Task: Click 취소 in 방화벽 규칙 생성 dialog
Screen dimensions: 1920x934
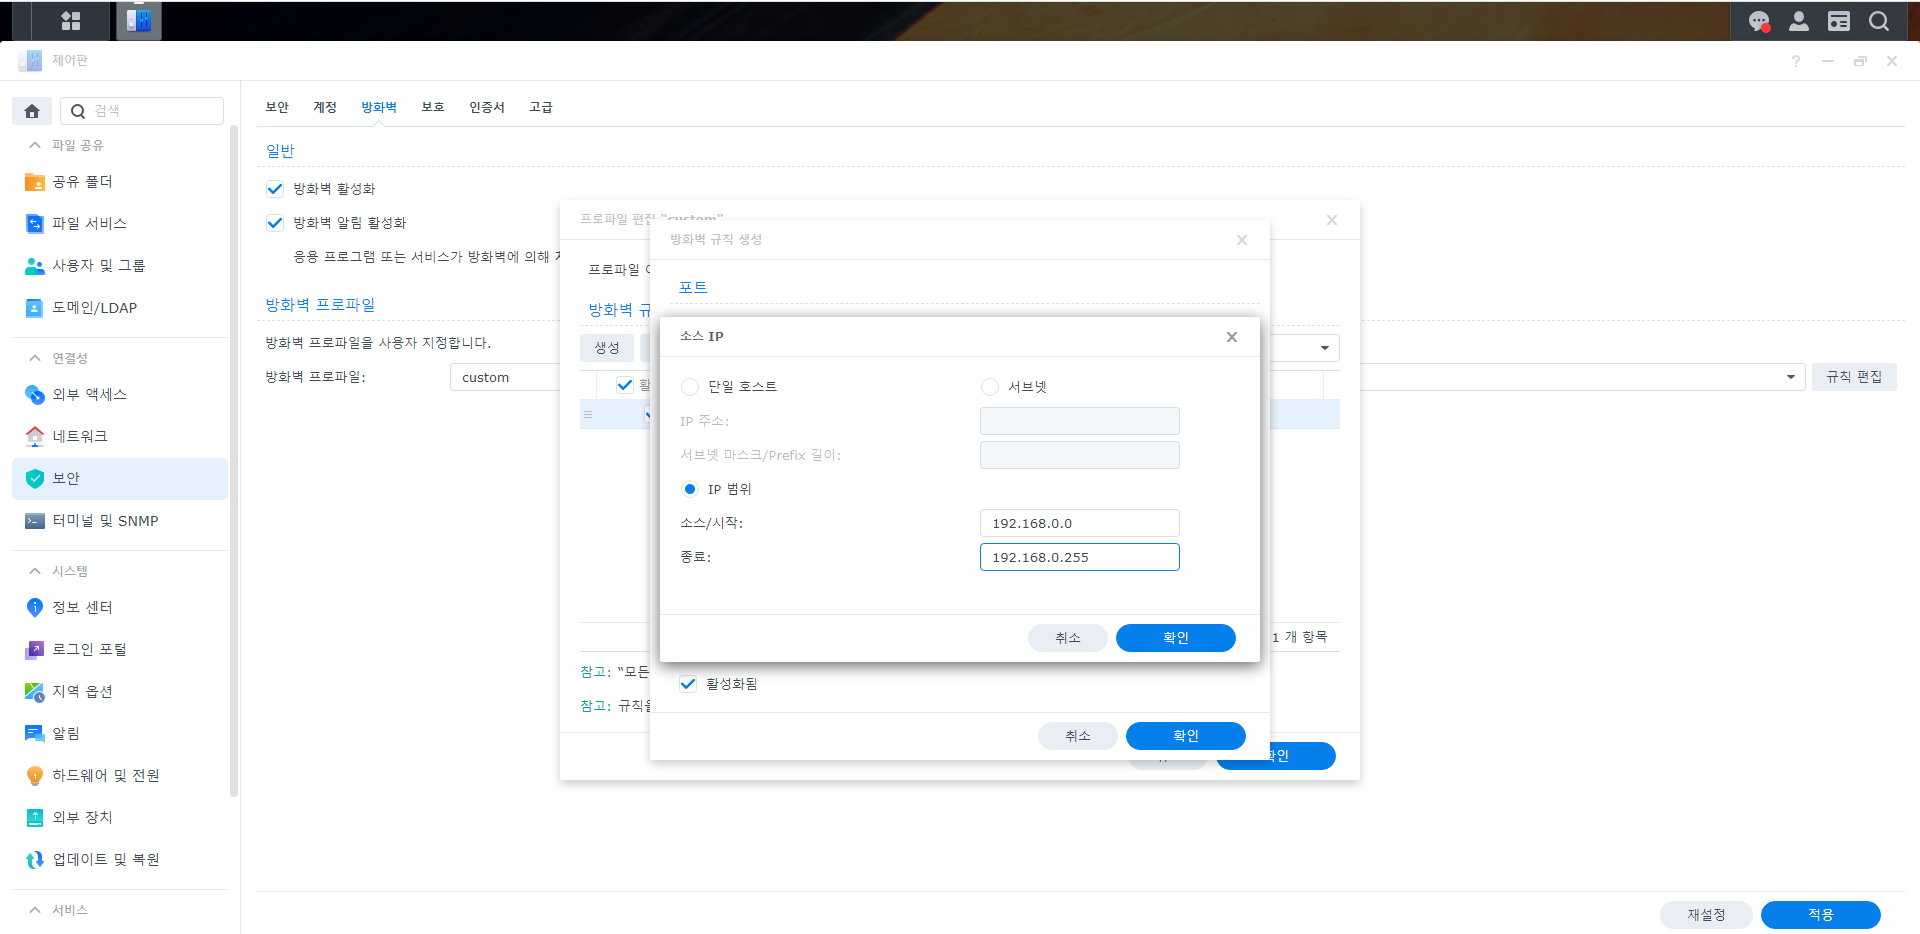Action: 1078,736
